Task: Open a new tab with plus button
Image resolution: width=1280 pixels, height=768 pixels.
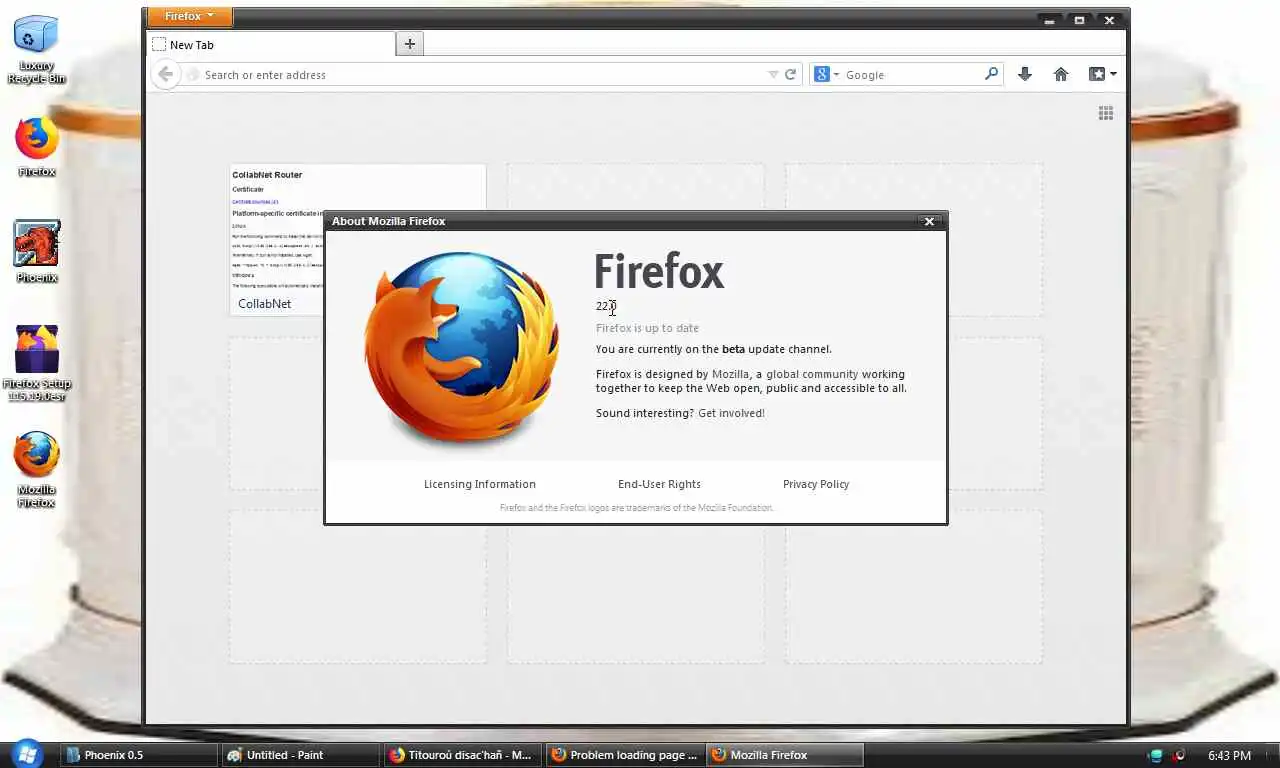Action: tap(409, 44)
